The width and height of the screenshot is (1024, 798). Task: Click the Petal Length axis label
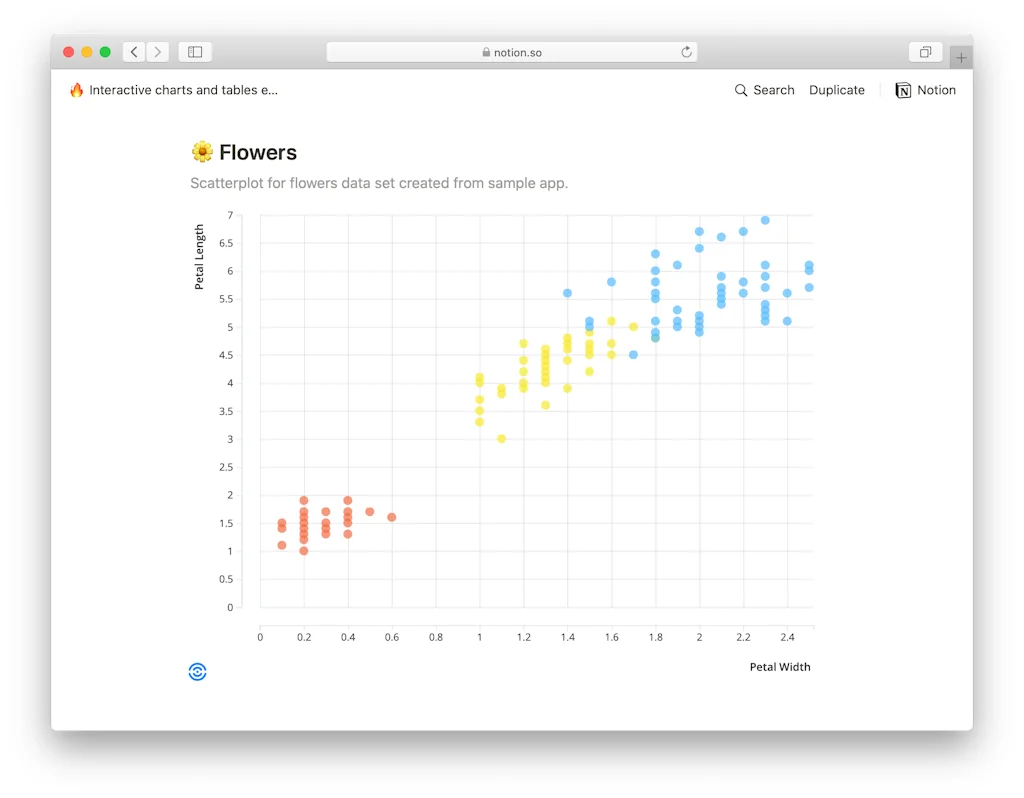pyautogui.click(x=199, y=257)
